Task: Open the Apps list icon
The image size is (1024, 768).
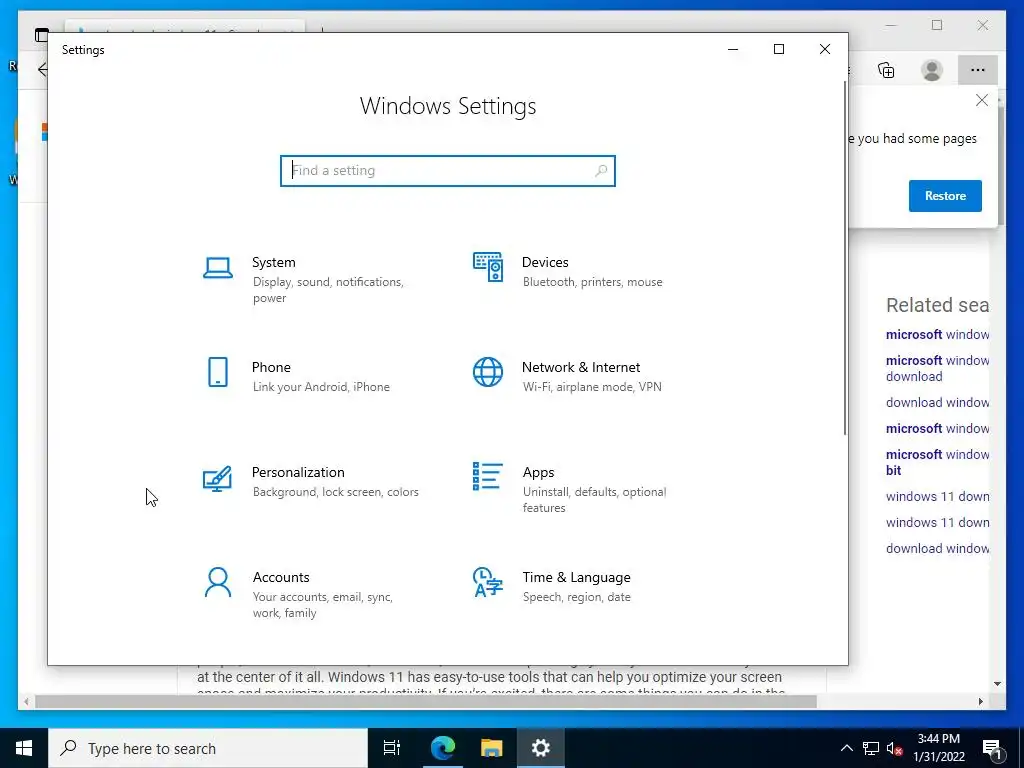Action: pos(488,476)
